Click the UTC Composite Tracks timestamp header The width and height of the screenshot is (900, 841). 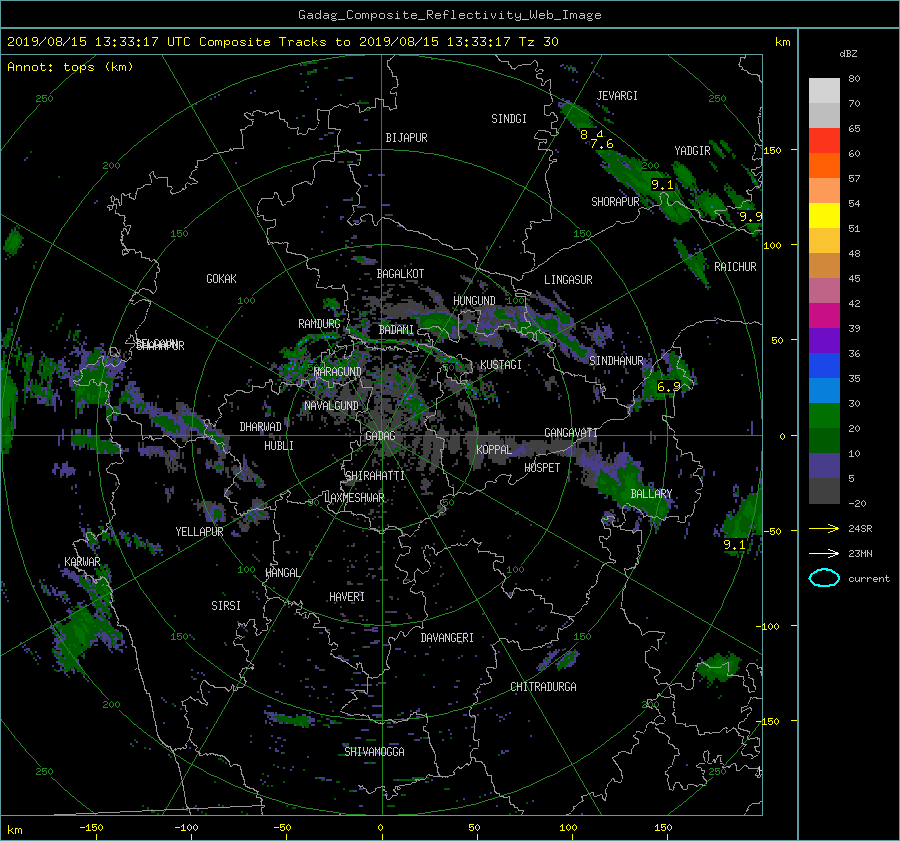pos(282,42)
